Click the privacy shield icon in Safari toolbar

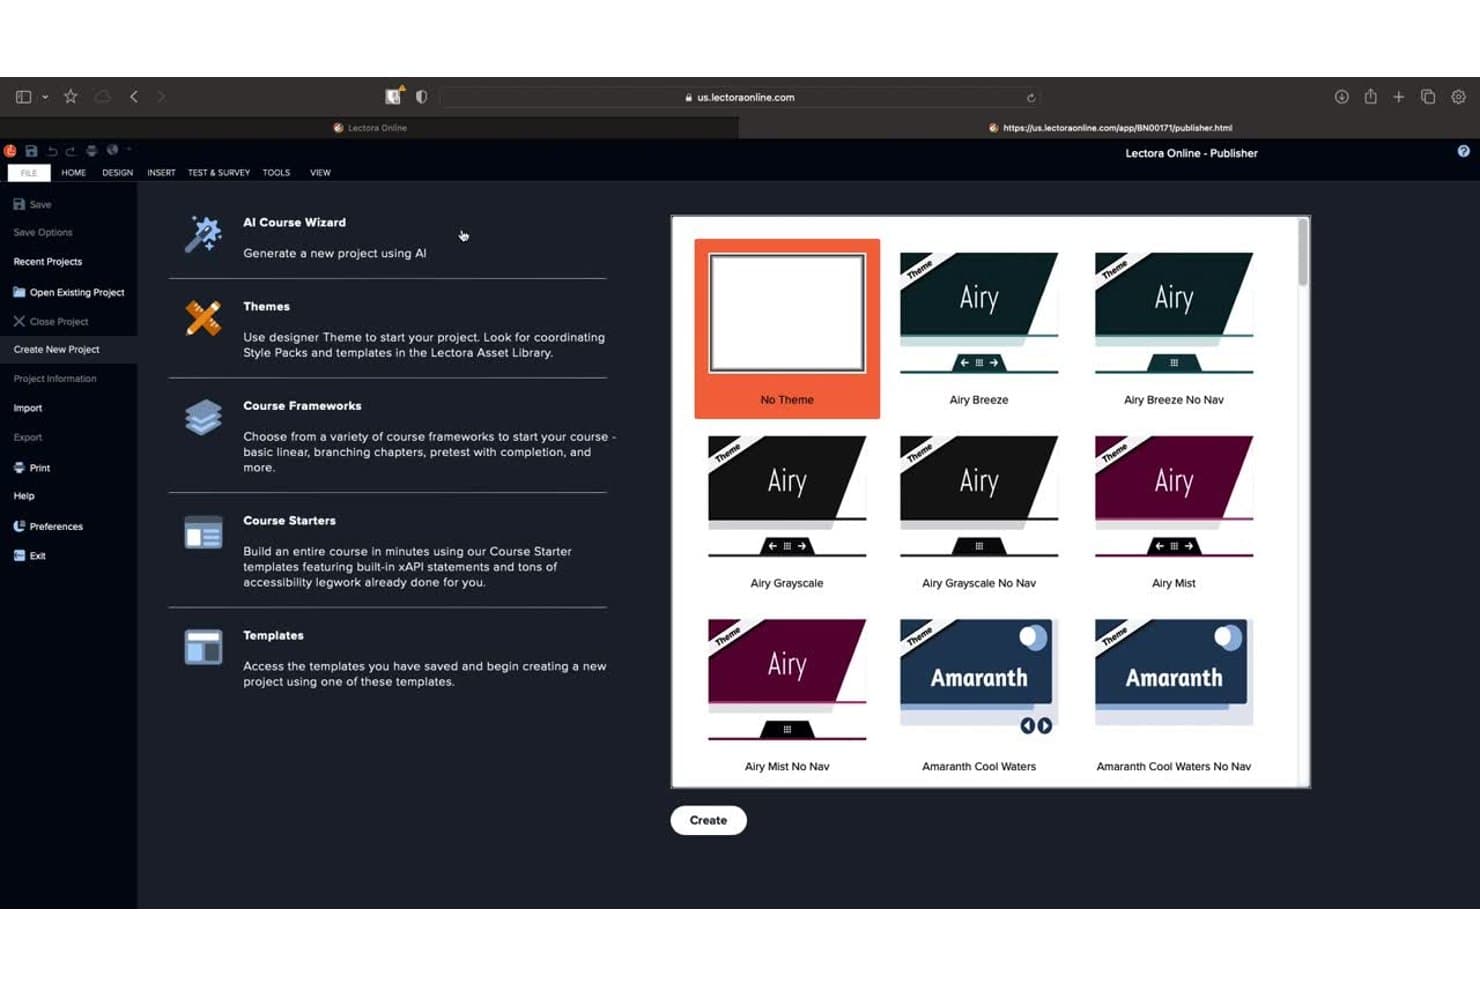421,97
